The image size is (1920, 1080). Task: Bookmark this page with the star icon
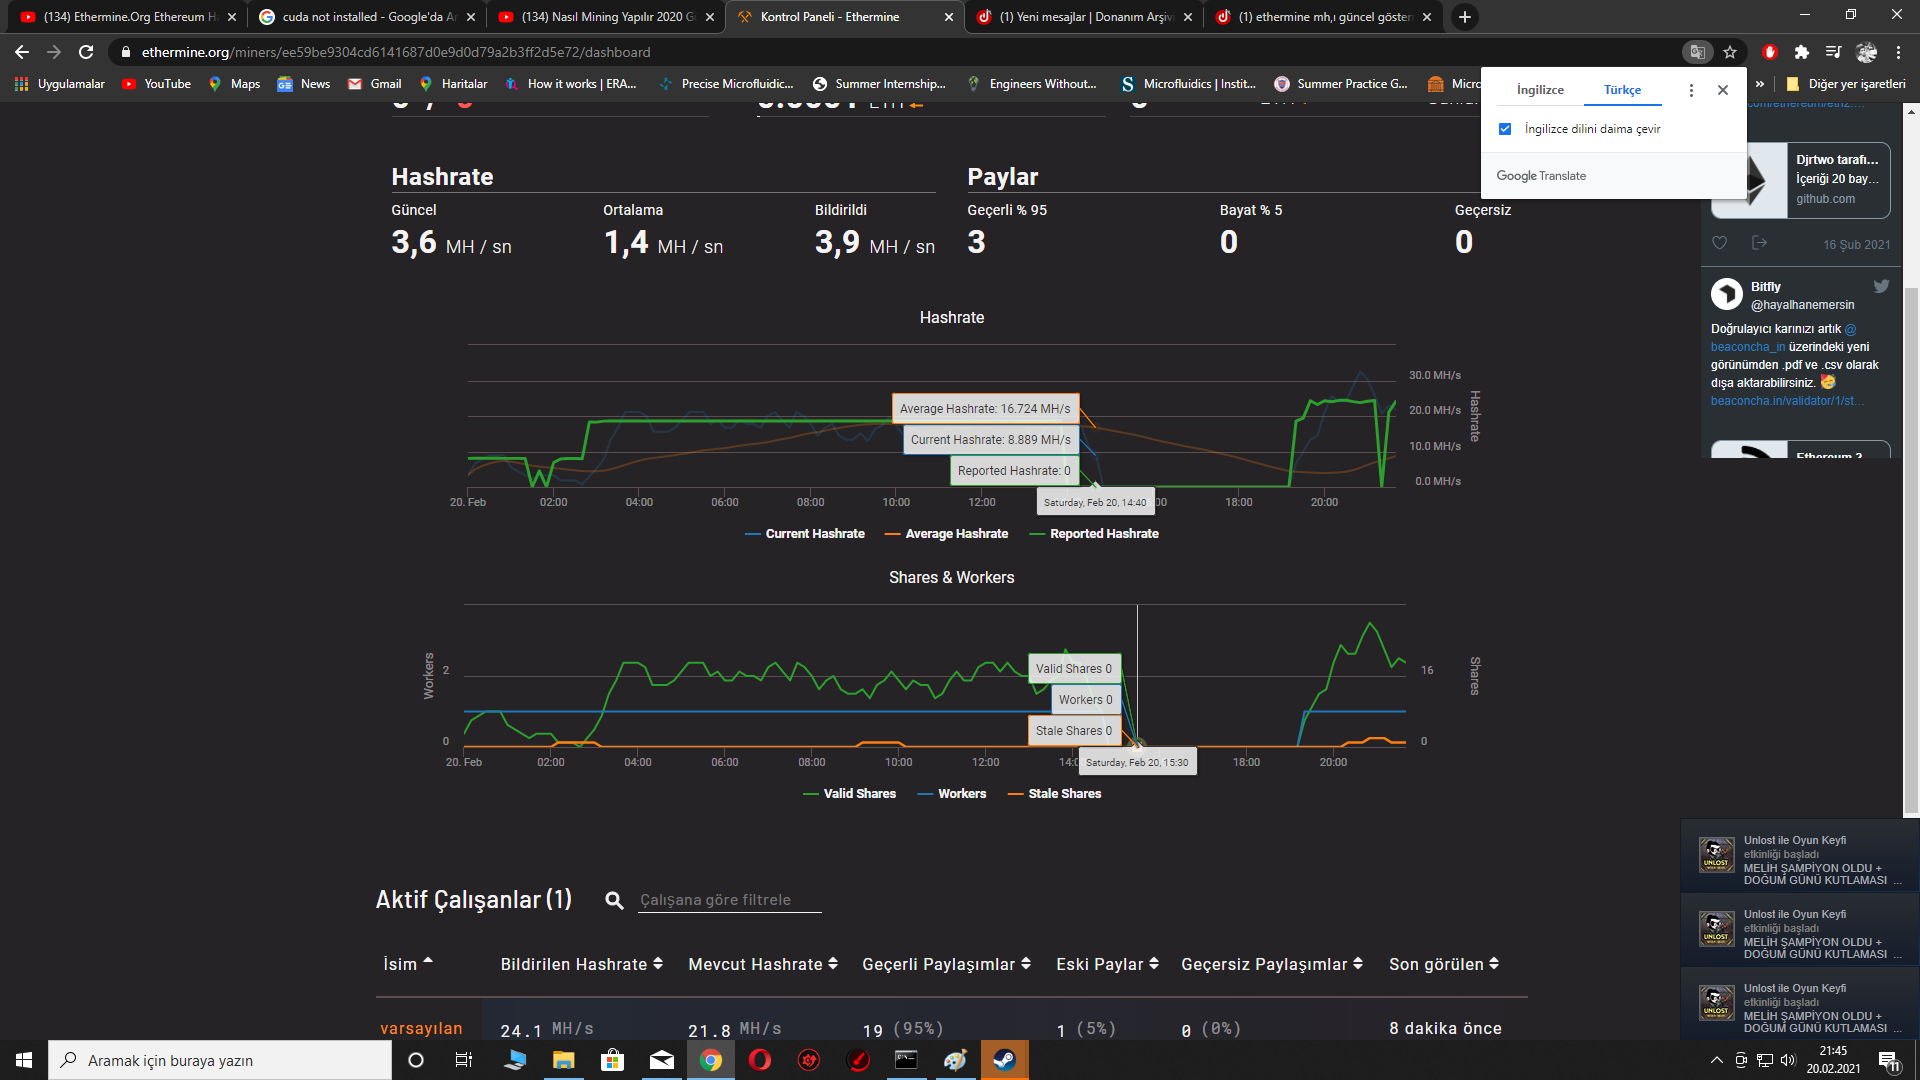point(1730,52)
